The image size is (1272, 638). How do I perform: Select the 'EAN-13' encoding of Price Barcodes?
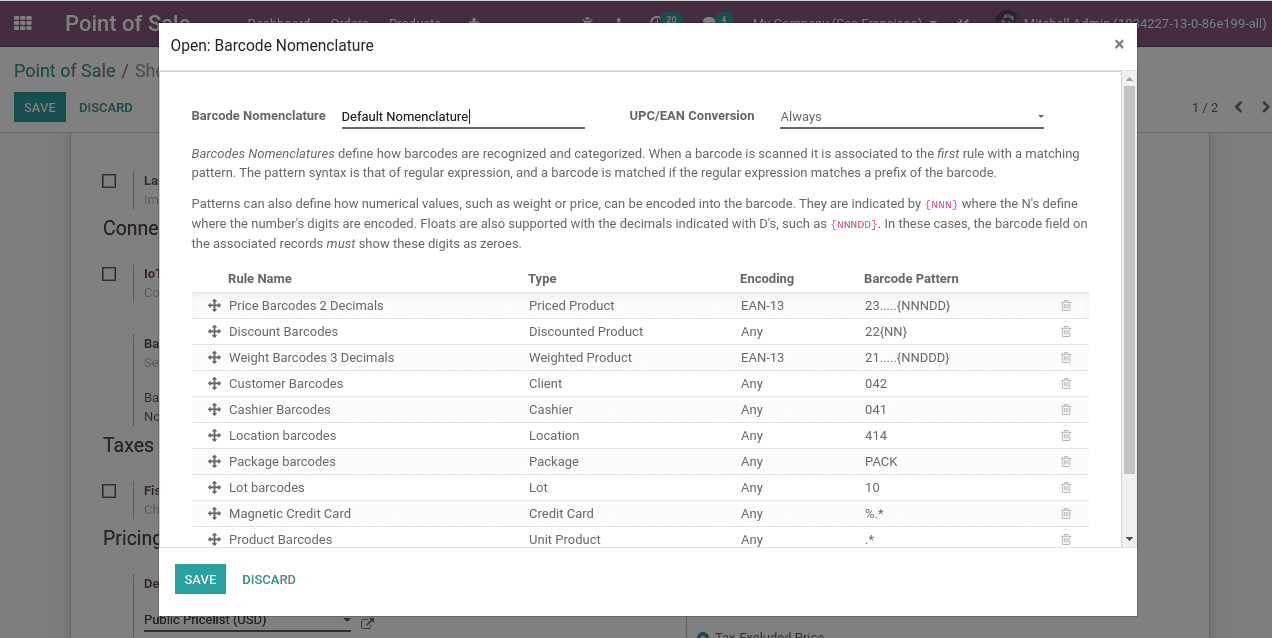[762, 306]
